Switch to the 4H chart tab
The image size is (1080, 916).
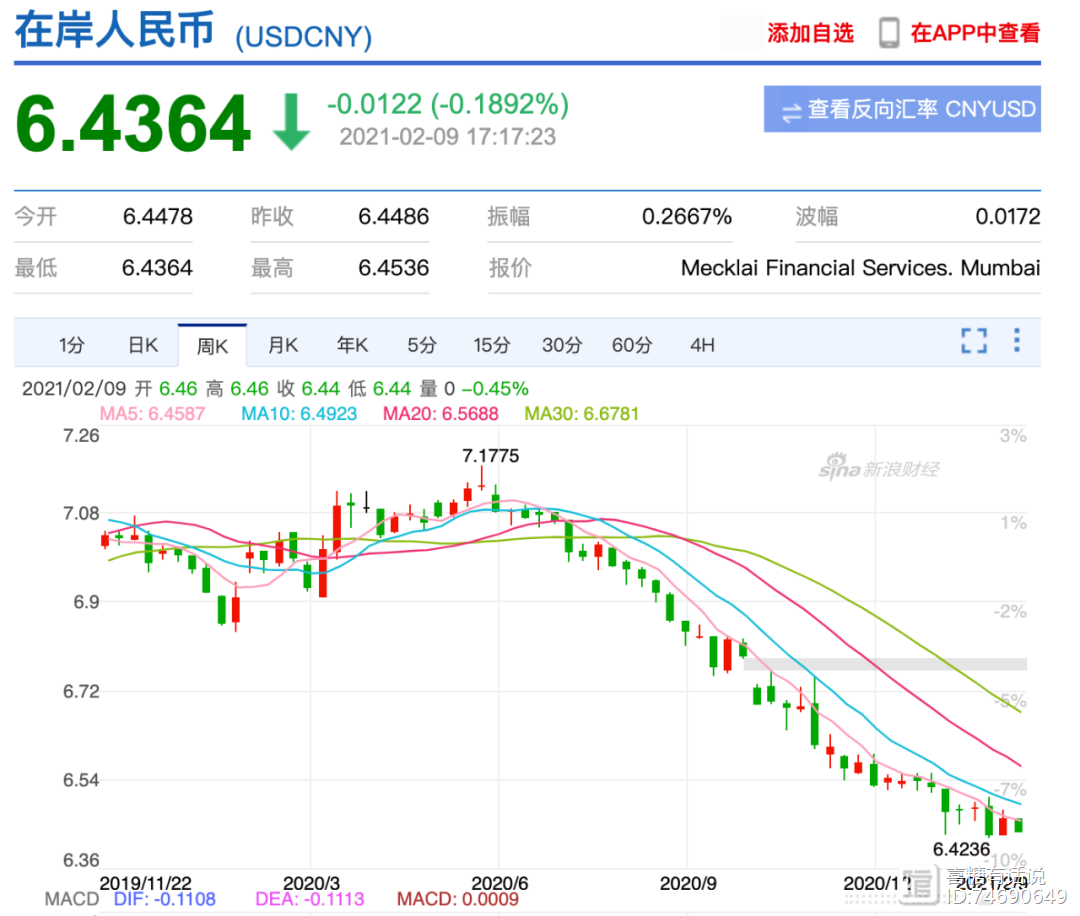(702, 345)
